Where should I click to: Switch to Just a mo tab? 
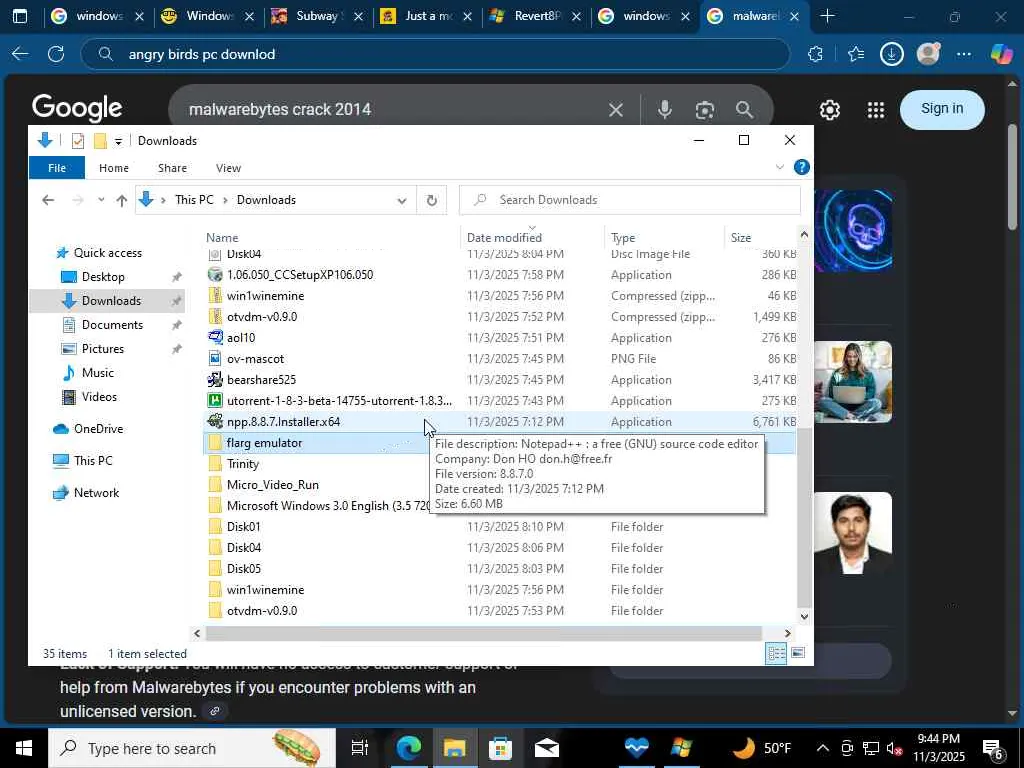tap(426, 16)
